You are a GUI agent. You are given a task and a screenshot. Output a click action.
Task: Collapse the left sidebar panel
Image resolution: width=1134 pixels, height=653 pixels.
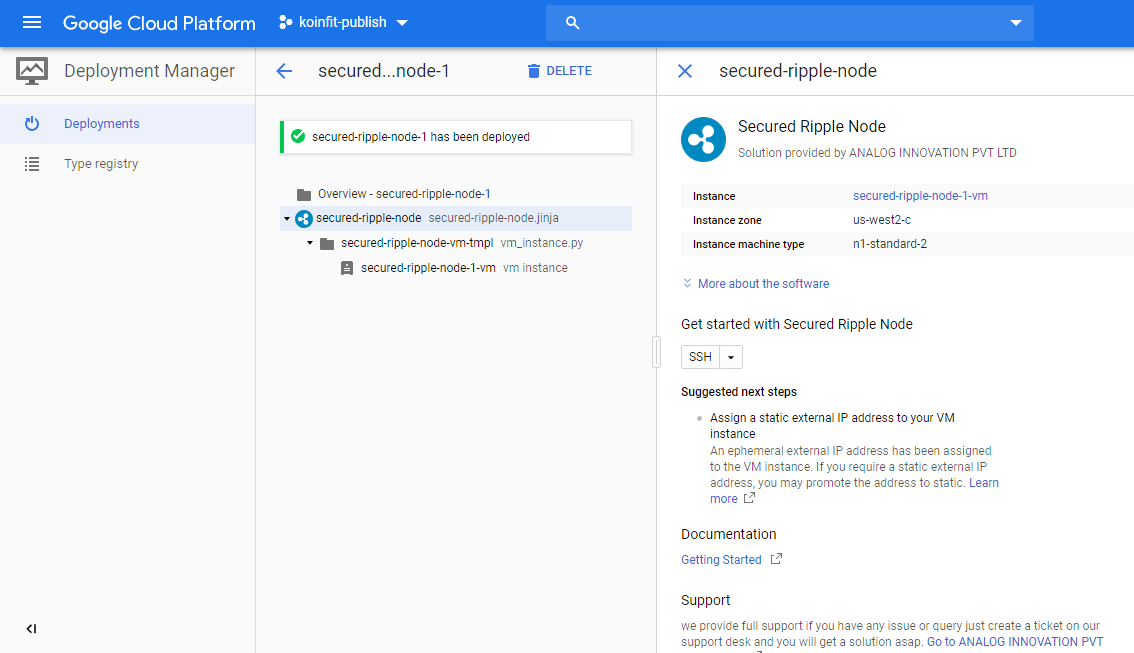pos(31,628)
